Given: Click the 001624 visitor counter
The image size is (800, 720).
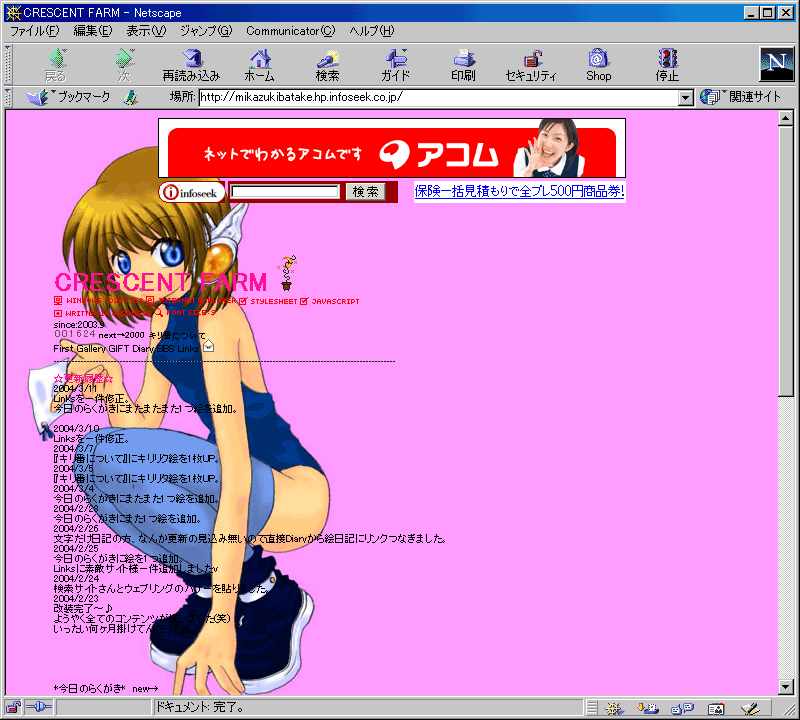Looking at the screenshot, I should (x=74, y=334).
